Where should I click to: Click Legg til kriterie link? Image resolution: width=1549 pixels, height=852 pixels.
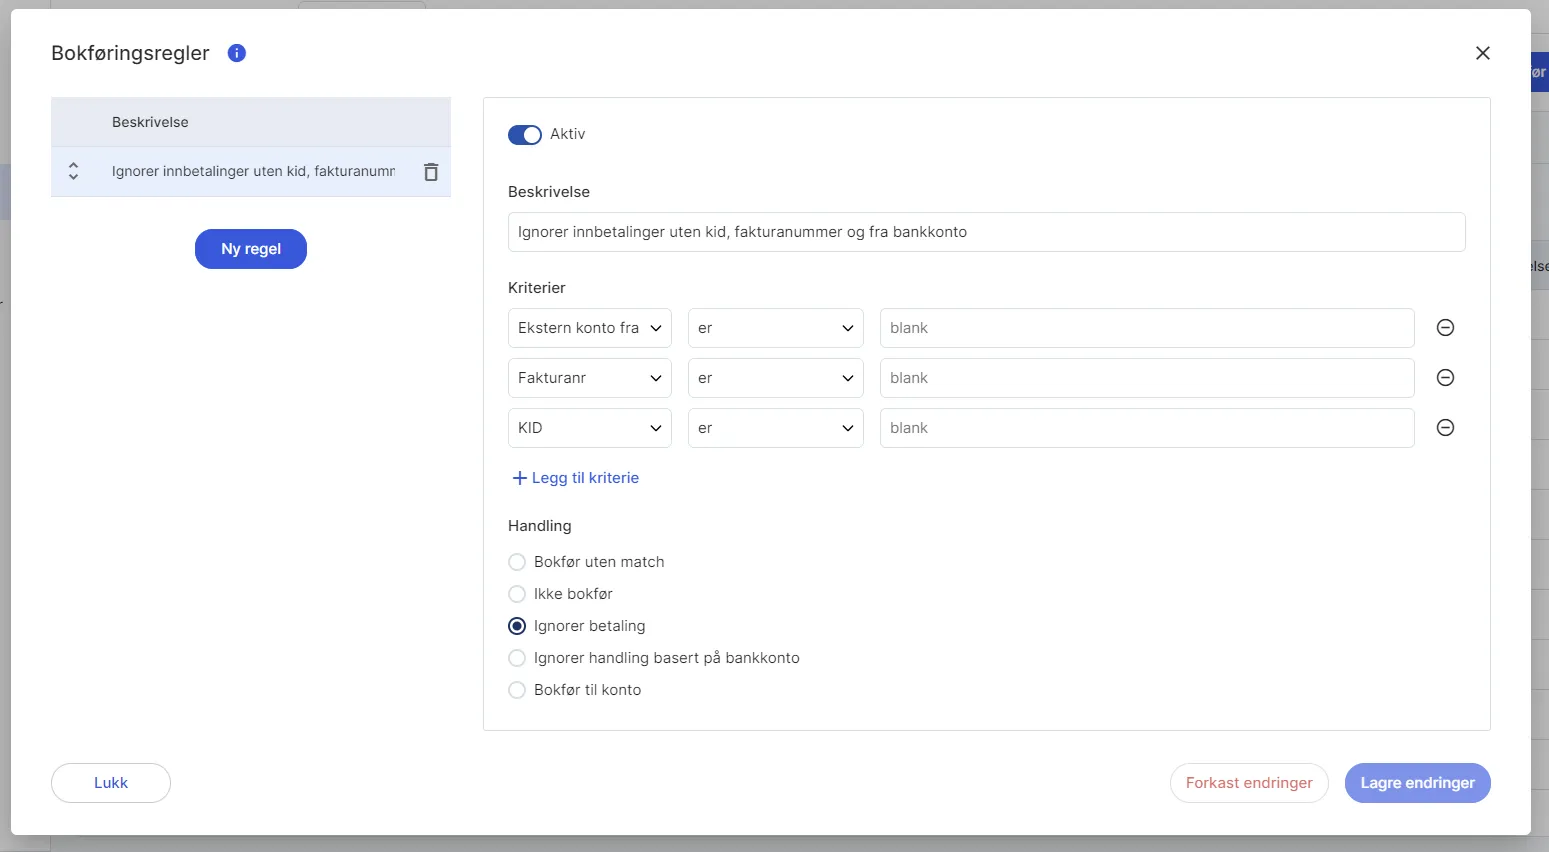tap(576, 478)
